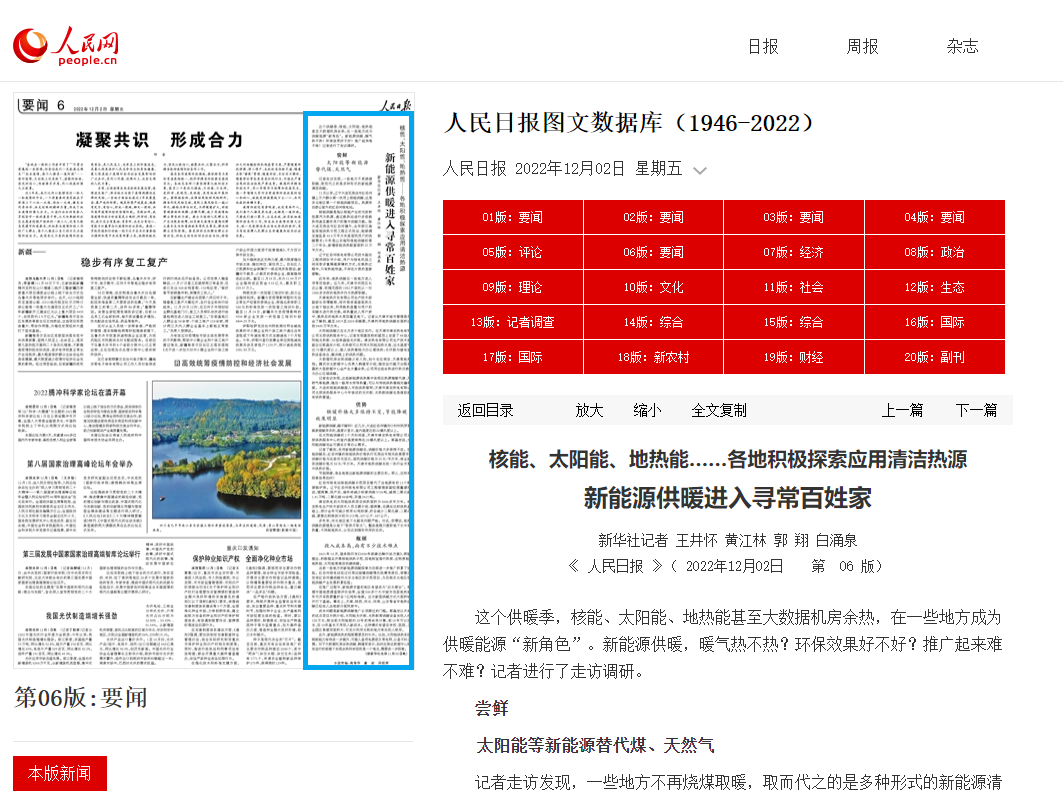View the second 综合 page, 15版
1063x799 pixels.
coord(794,322)
